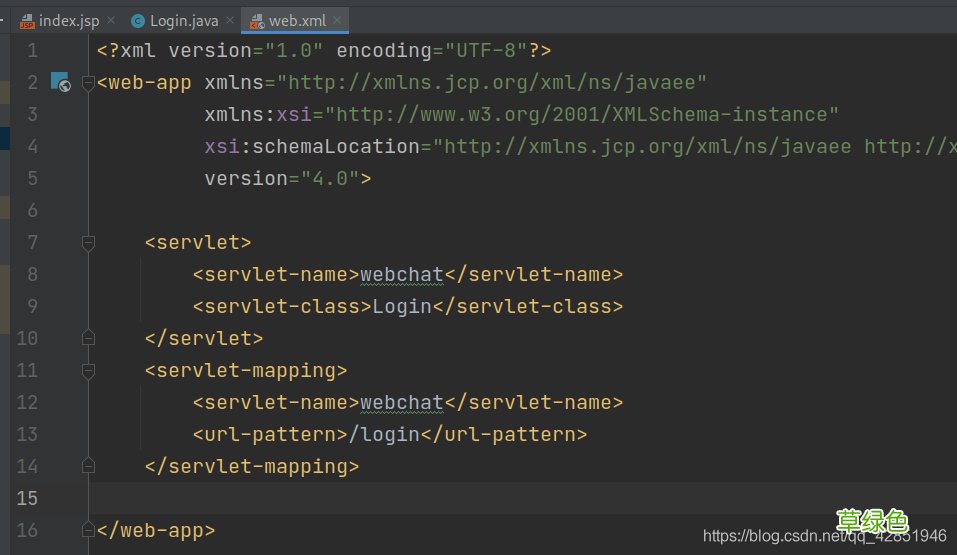Screen dimensions: 957x555
Task: Switch to the Login.java tab
Action: coord(175,21)
